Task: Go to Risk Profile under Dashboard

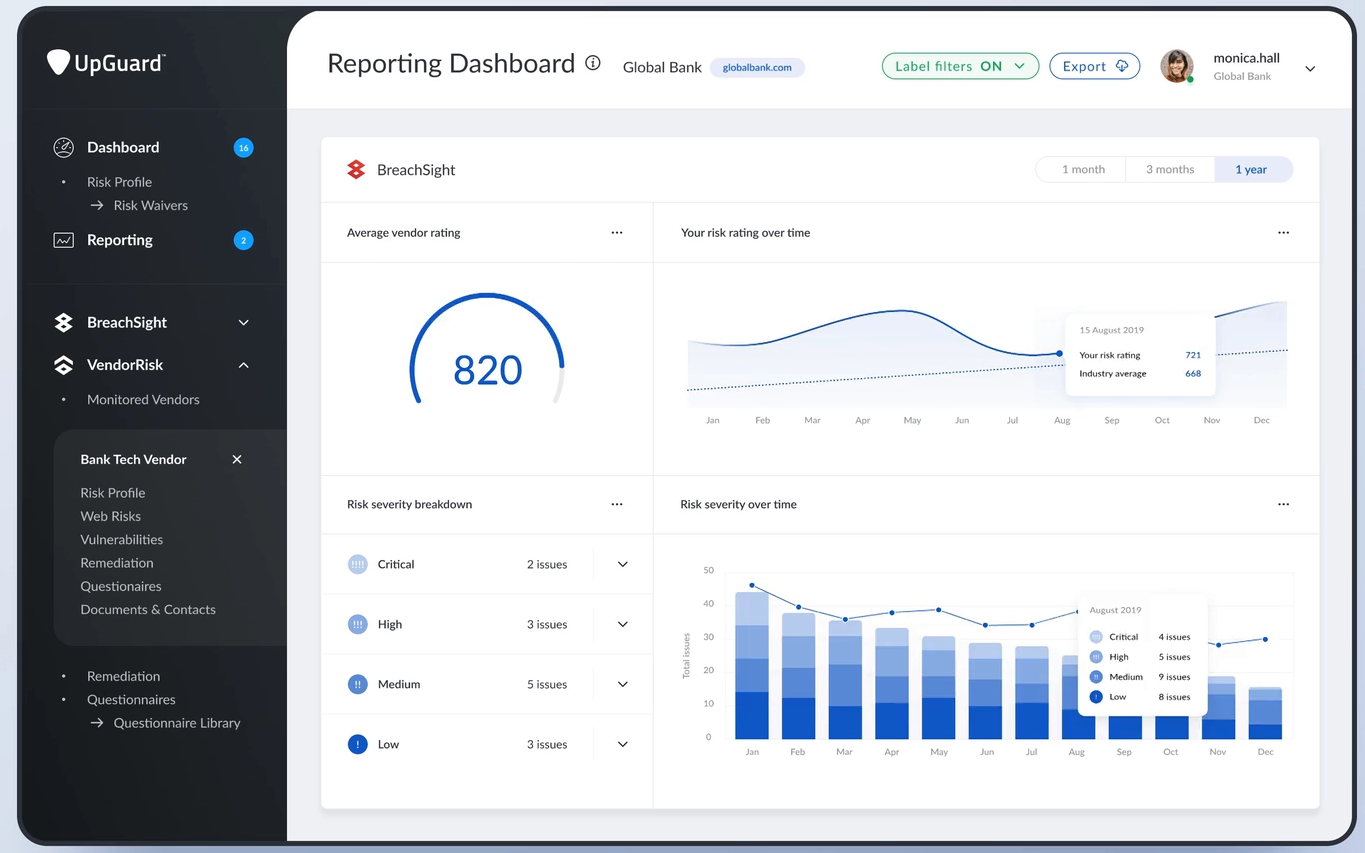Action: (x=119, y=182)
